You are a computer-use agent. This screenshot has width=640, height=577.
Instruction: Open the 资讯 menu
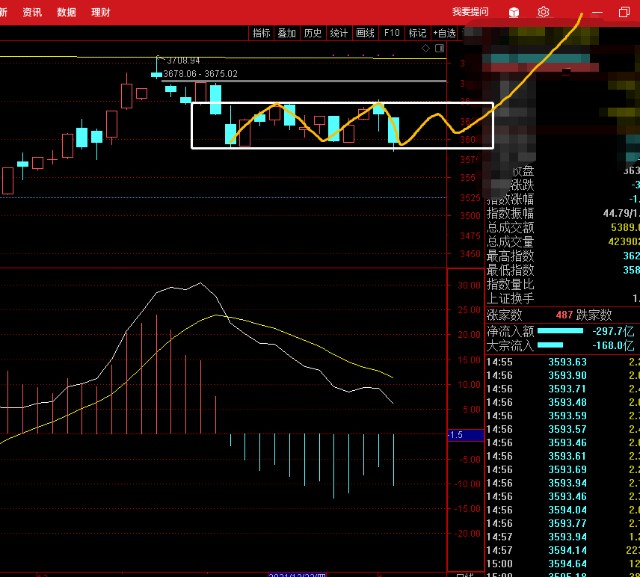pyautogui.click(x=32, y=12)
